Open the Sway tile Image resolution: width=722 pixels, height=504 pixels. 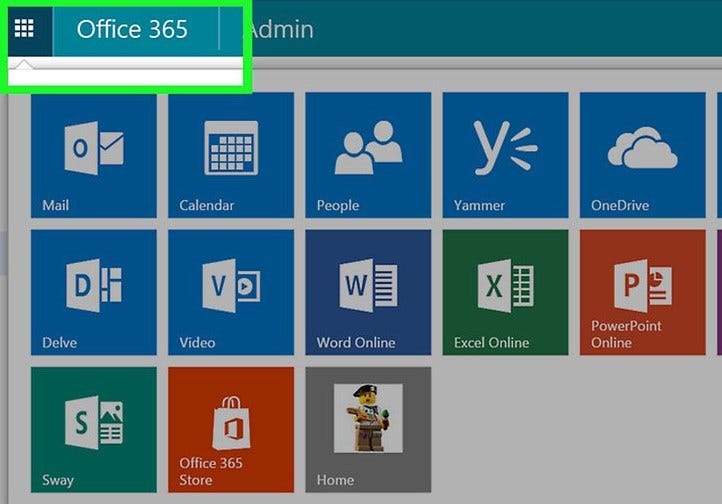[x=94, y=429]
